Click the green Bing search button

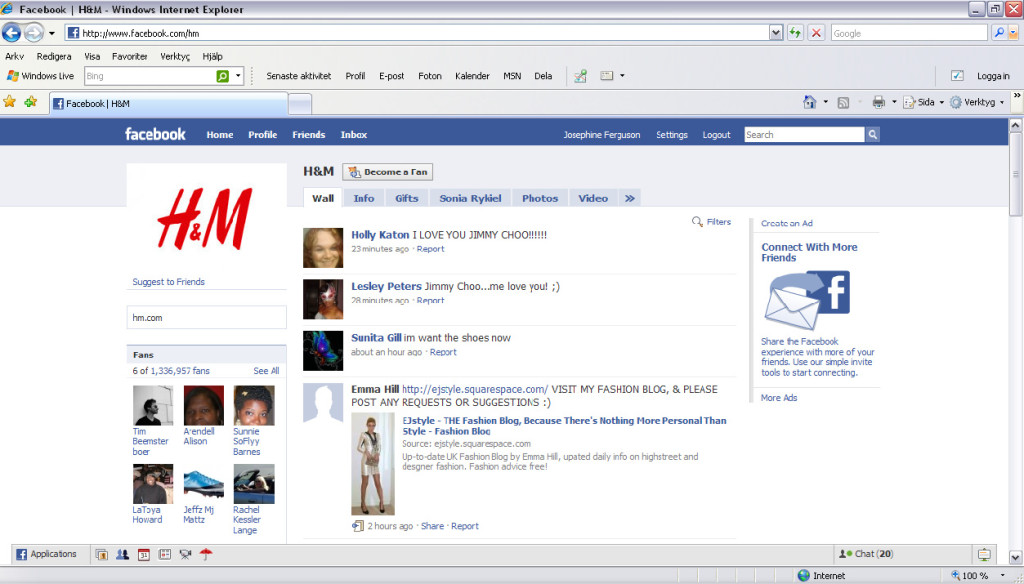tap(223, 76)
